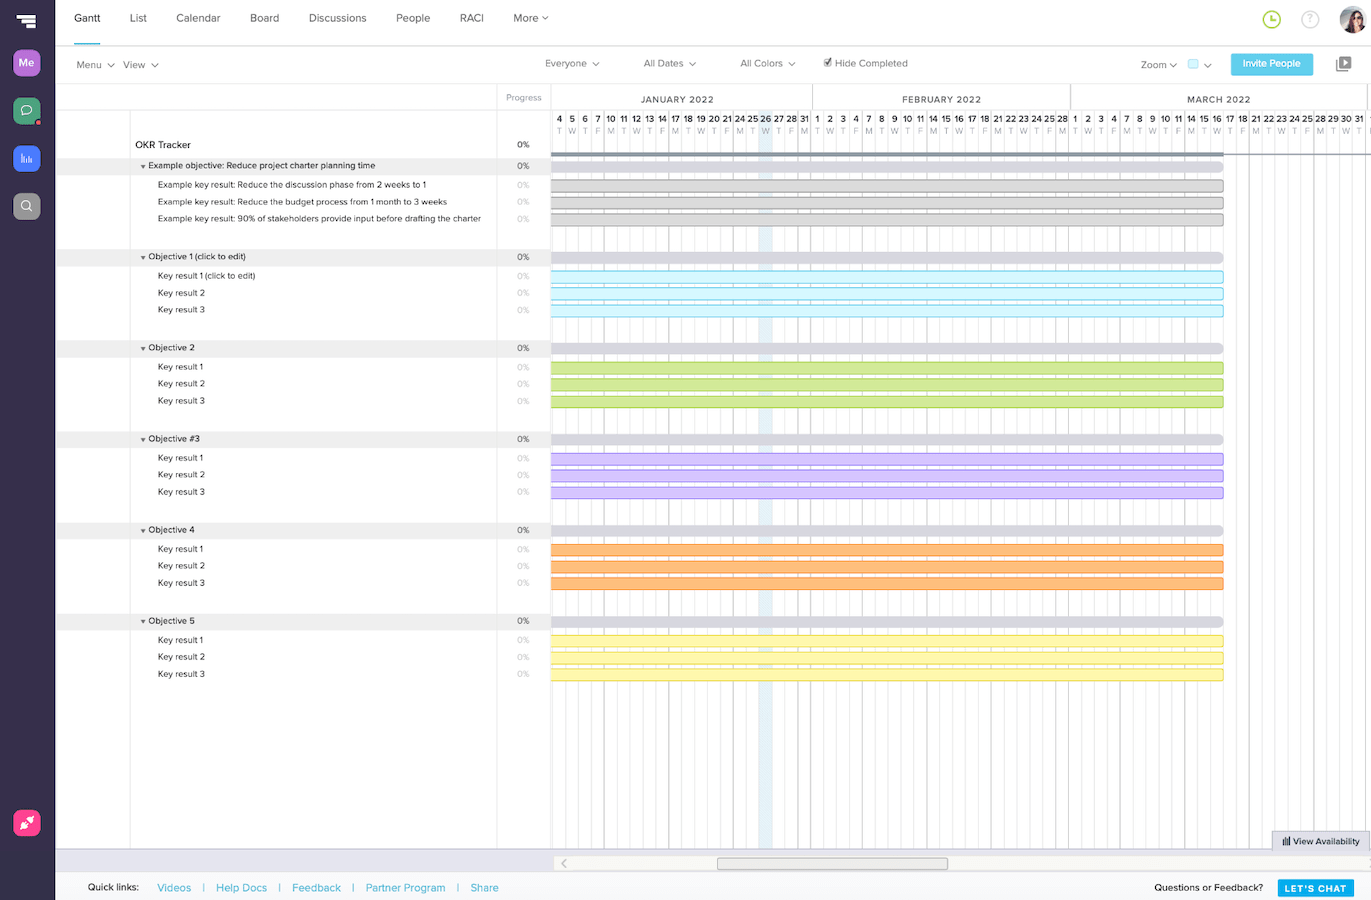Open the help question-mark icon

(1310, 19)
